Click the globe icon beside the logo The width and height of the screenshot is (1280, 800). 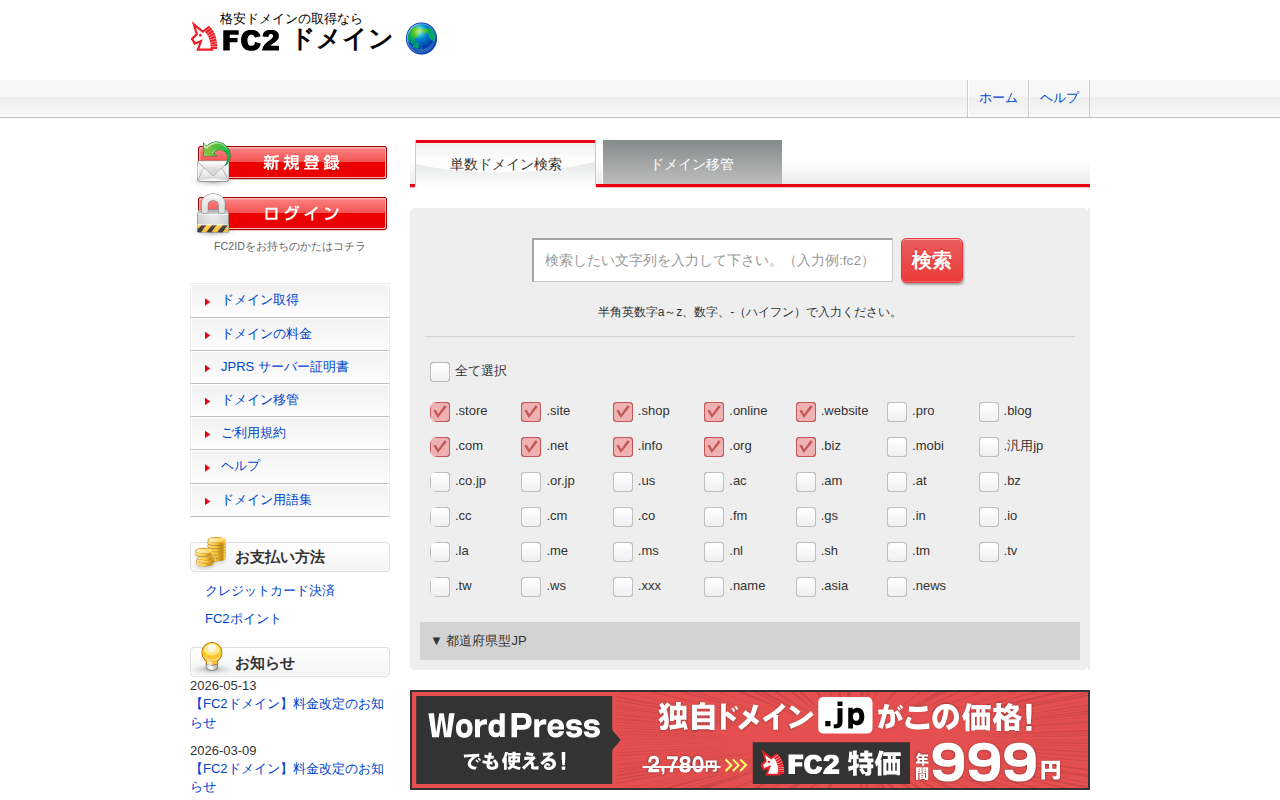pos(421,39)
